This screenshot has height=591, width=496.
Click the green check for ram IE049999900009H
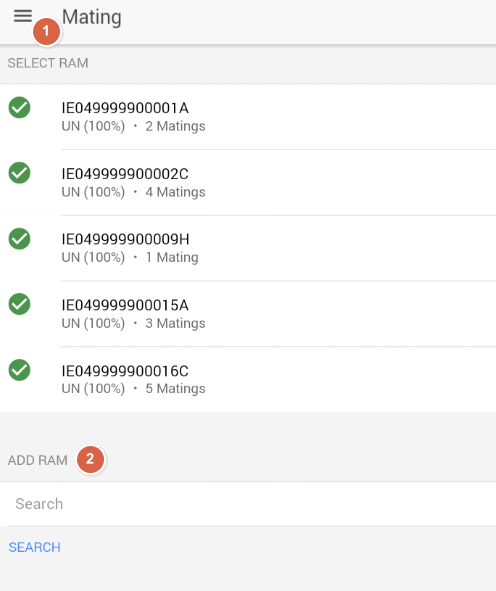[20, 239]
